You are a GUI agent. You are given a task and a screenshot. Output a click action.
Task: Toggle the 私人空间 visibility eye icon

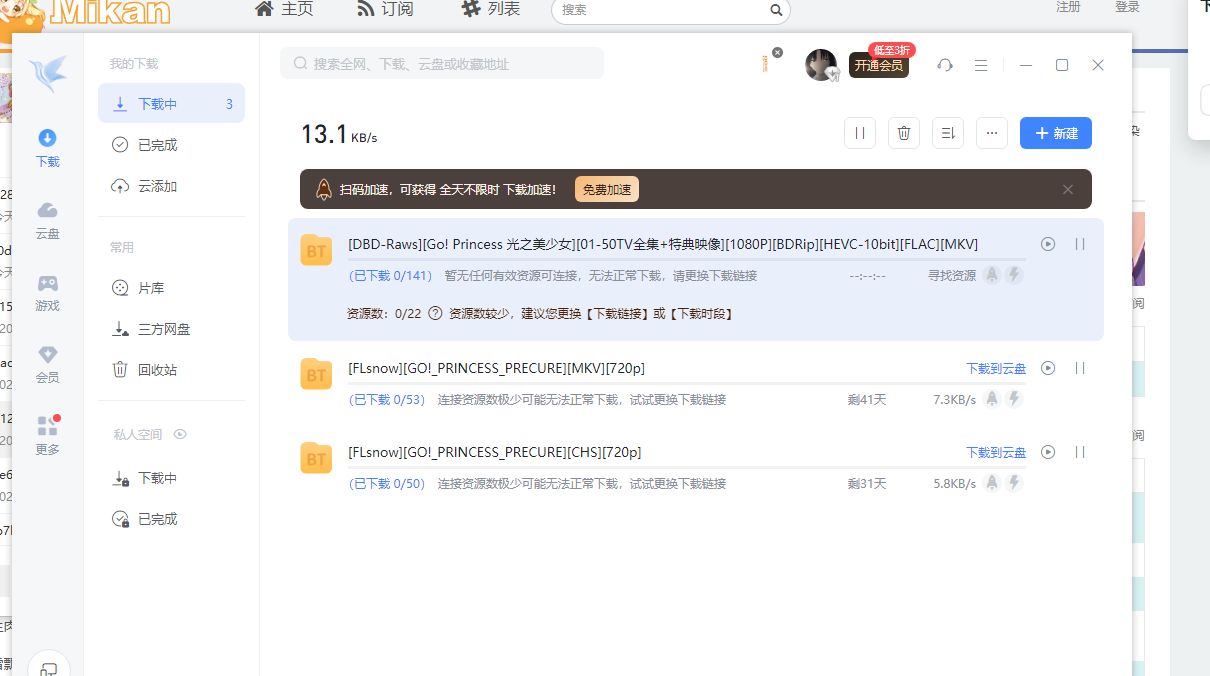tap(181, 434)
